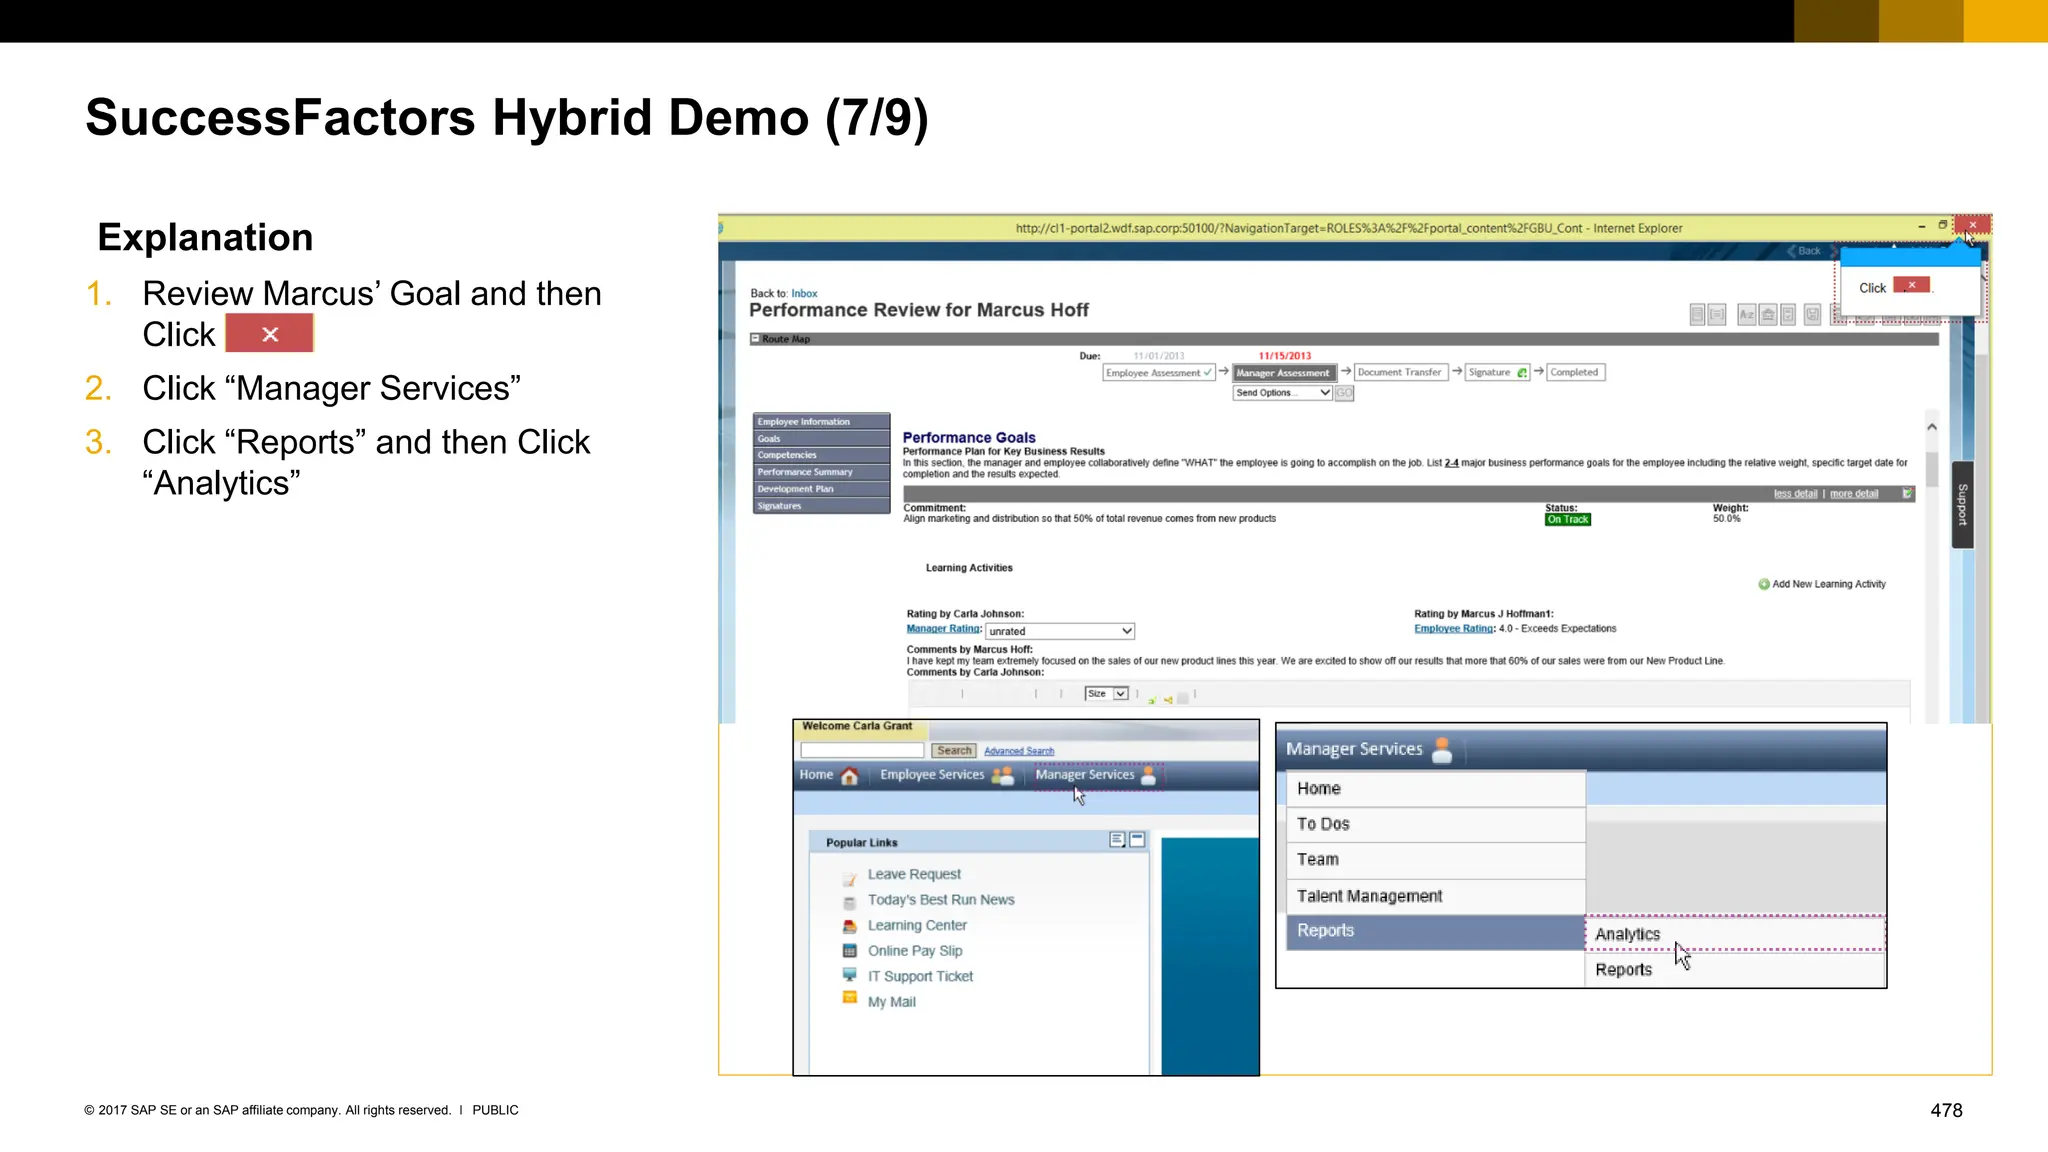Click the Leave Request icon

[849, 880]
